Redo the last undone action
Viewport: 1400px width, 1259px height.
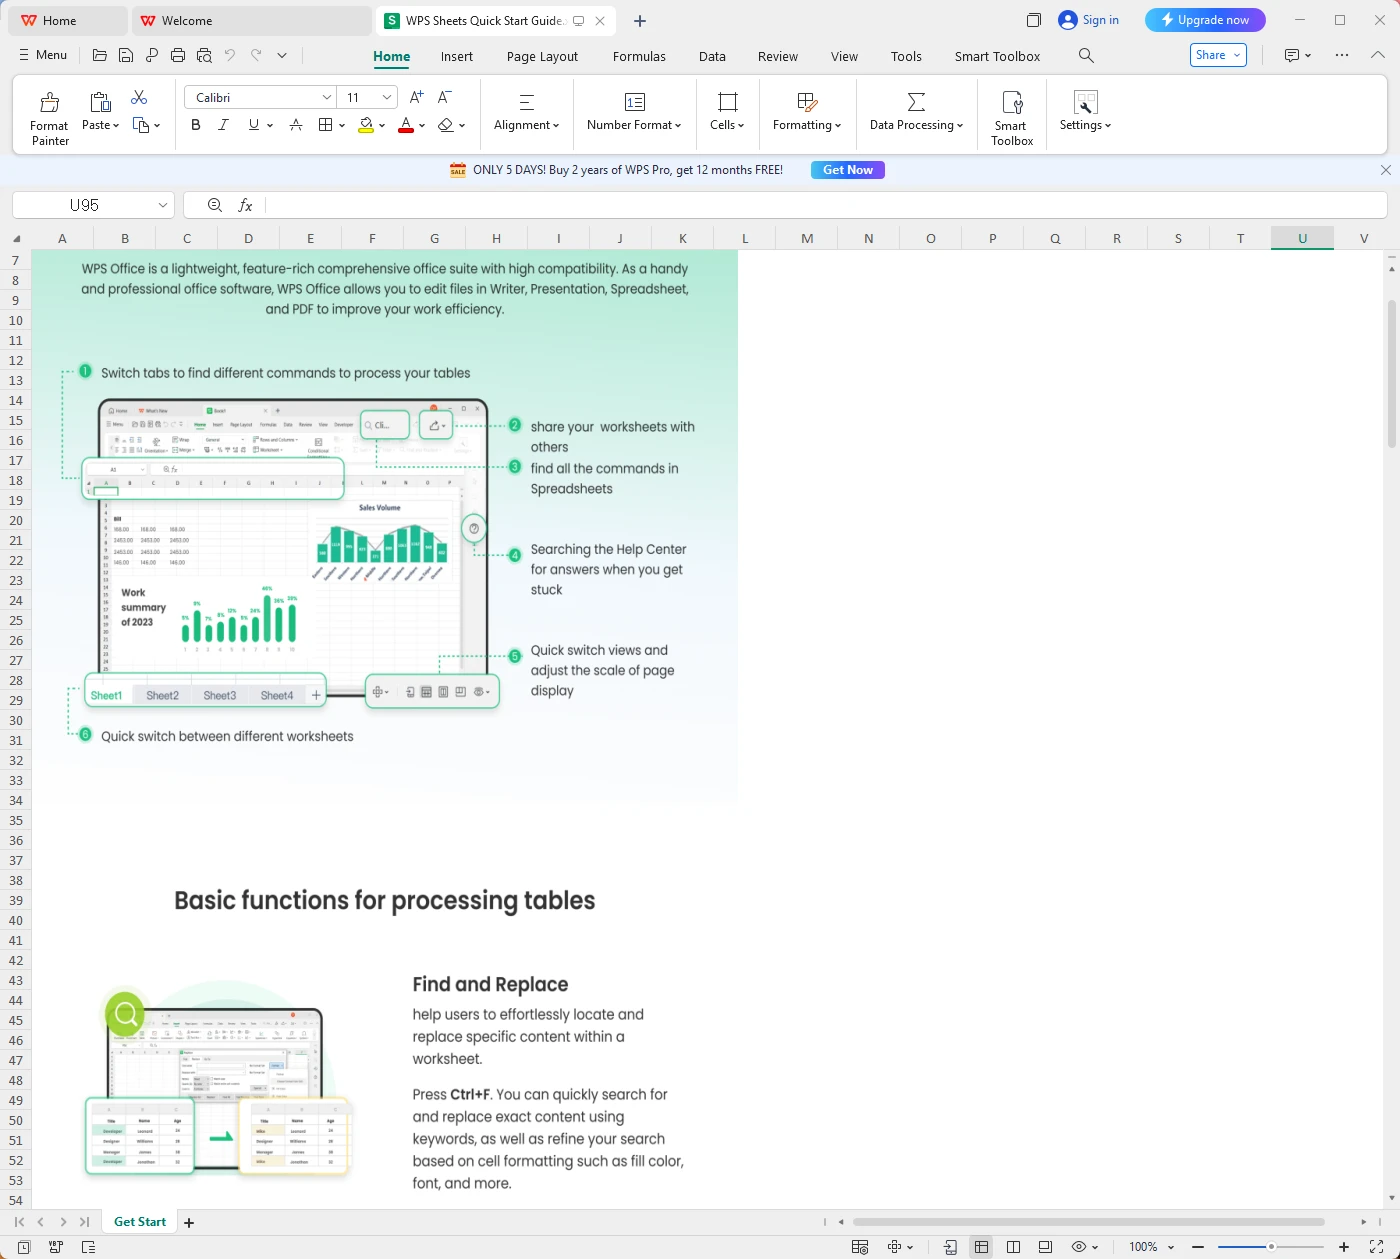pyautogui.click(x=256, y=56)
